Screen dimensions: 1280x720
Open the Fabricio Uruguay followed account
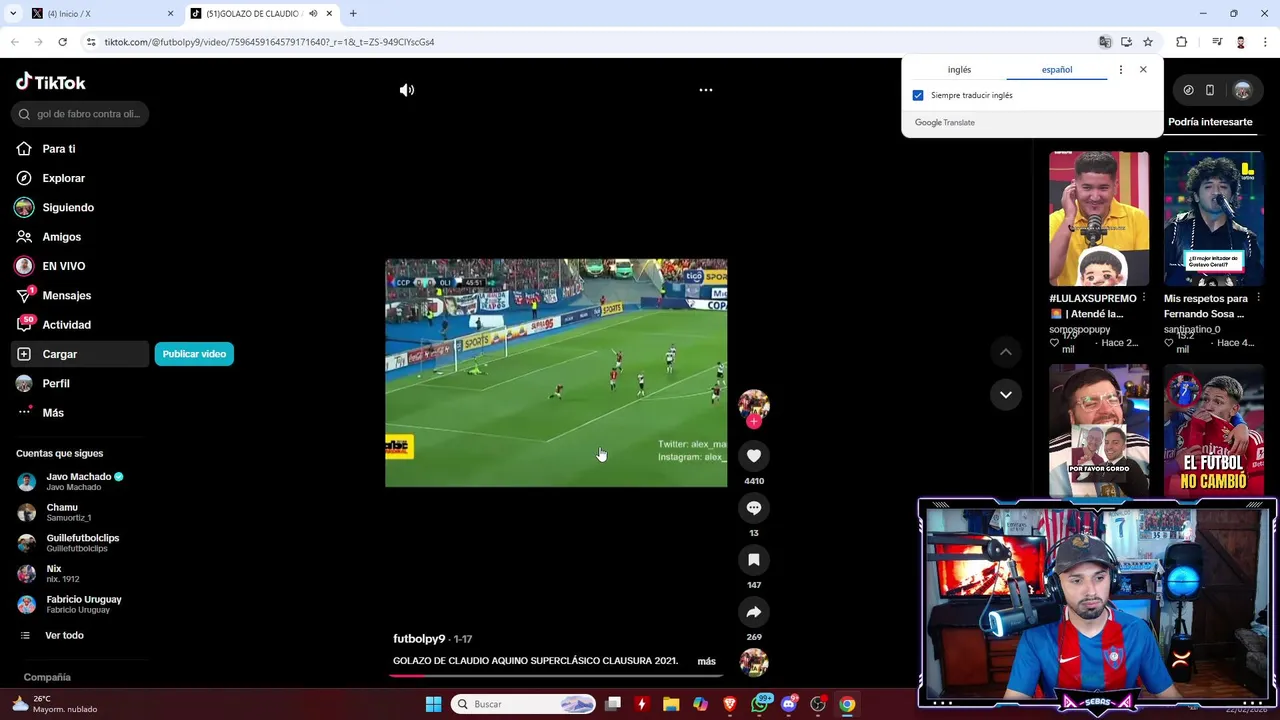coord(80,604)
